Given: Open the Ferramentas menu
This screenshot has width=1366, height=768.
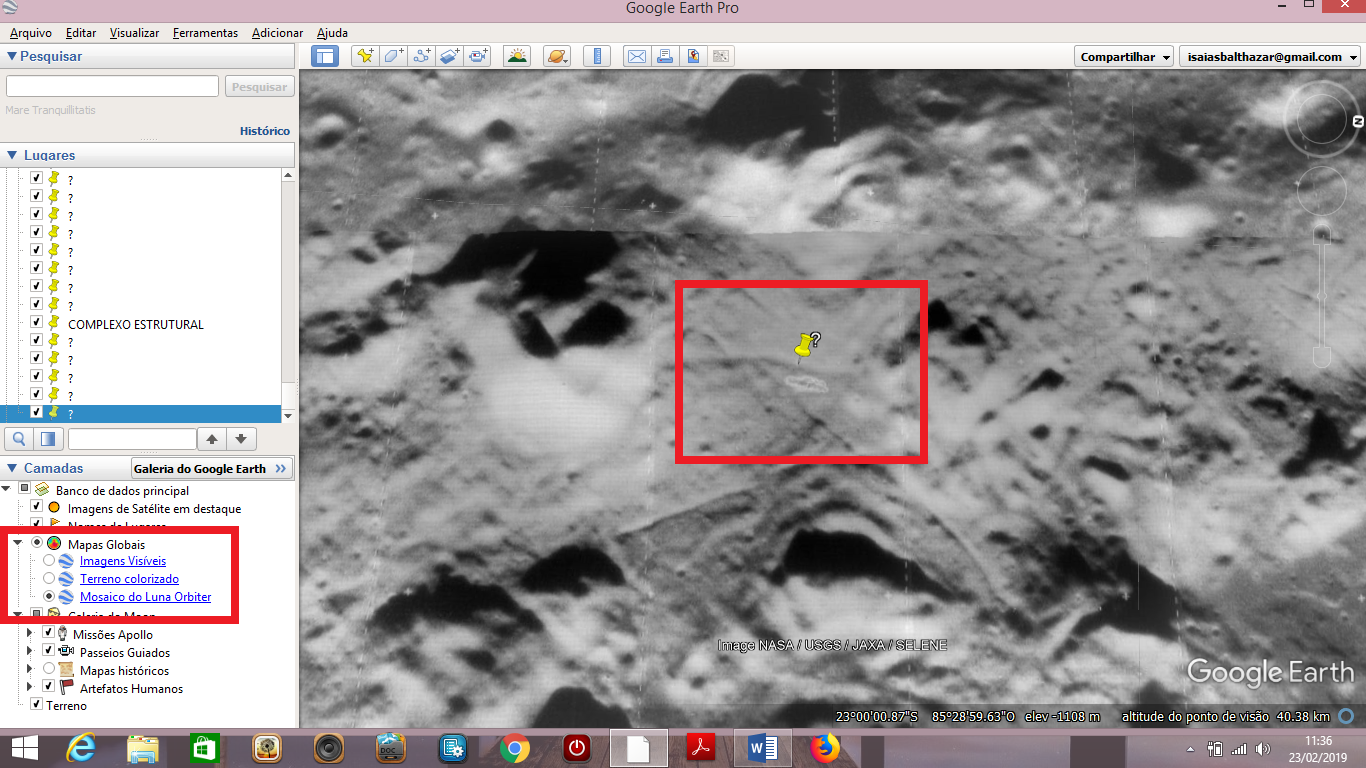Looking at the screenshot, I should click(x=205, y=33).
